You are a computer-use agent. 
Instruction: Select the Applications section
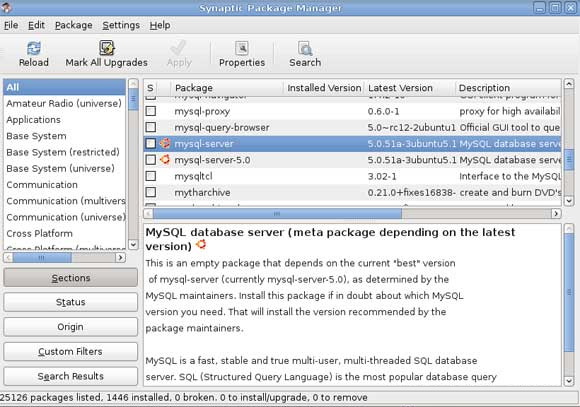(64, 120)
